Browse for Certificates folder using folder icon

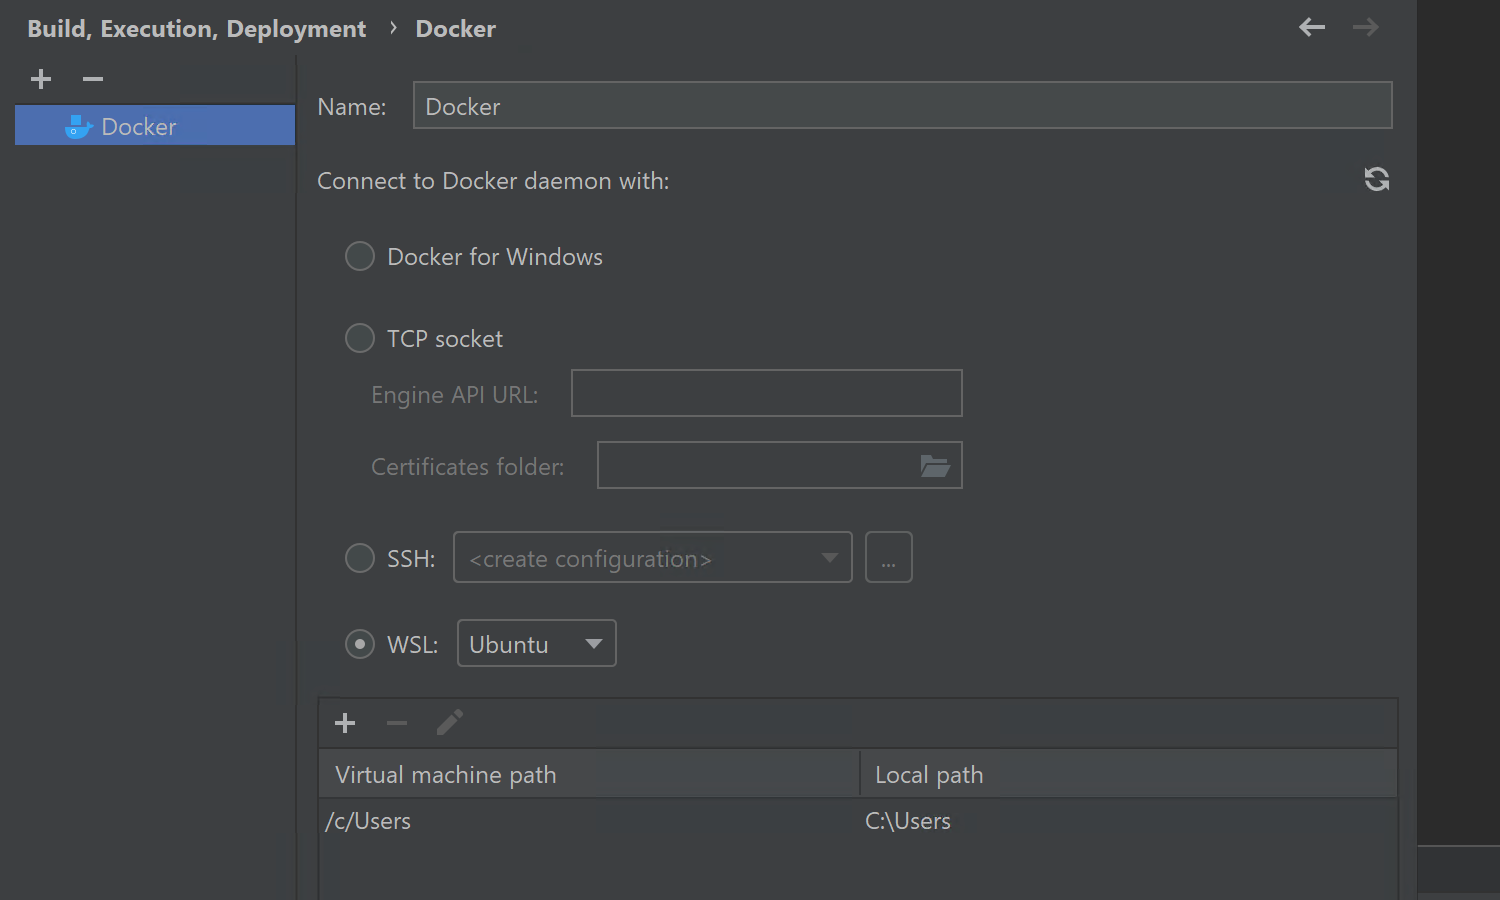pyautogui.click(x=934, y=466)
